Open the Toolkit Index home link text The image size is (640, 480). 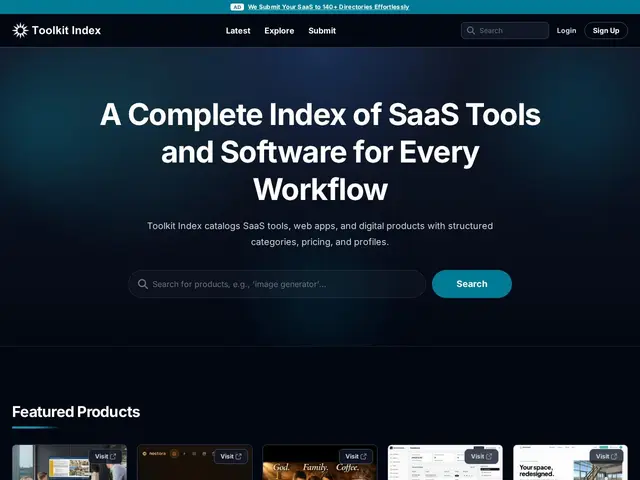pyautogui.click(x=66, y=30)
